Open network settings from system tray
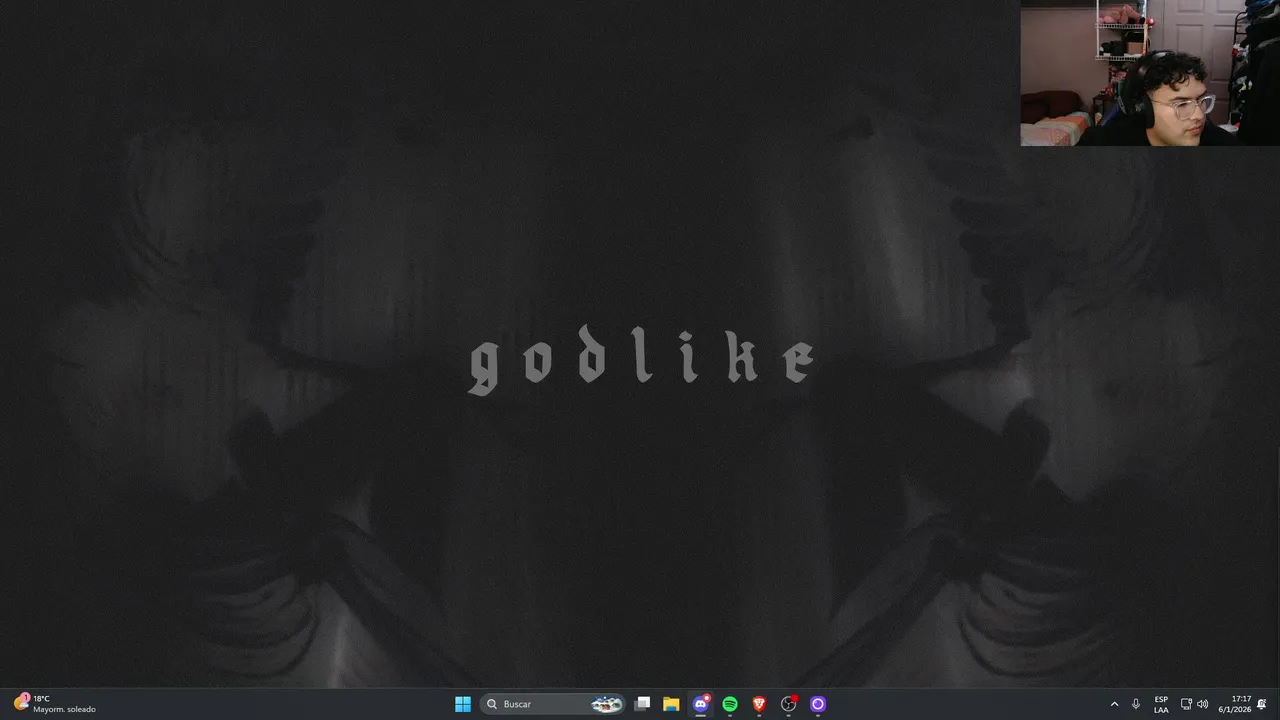1280x720 pixels. 1186,704
